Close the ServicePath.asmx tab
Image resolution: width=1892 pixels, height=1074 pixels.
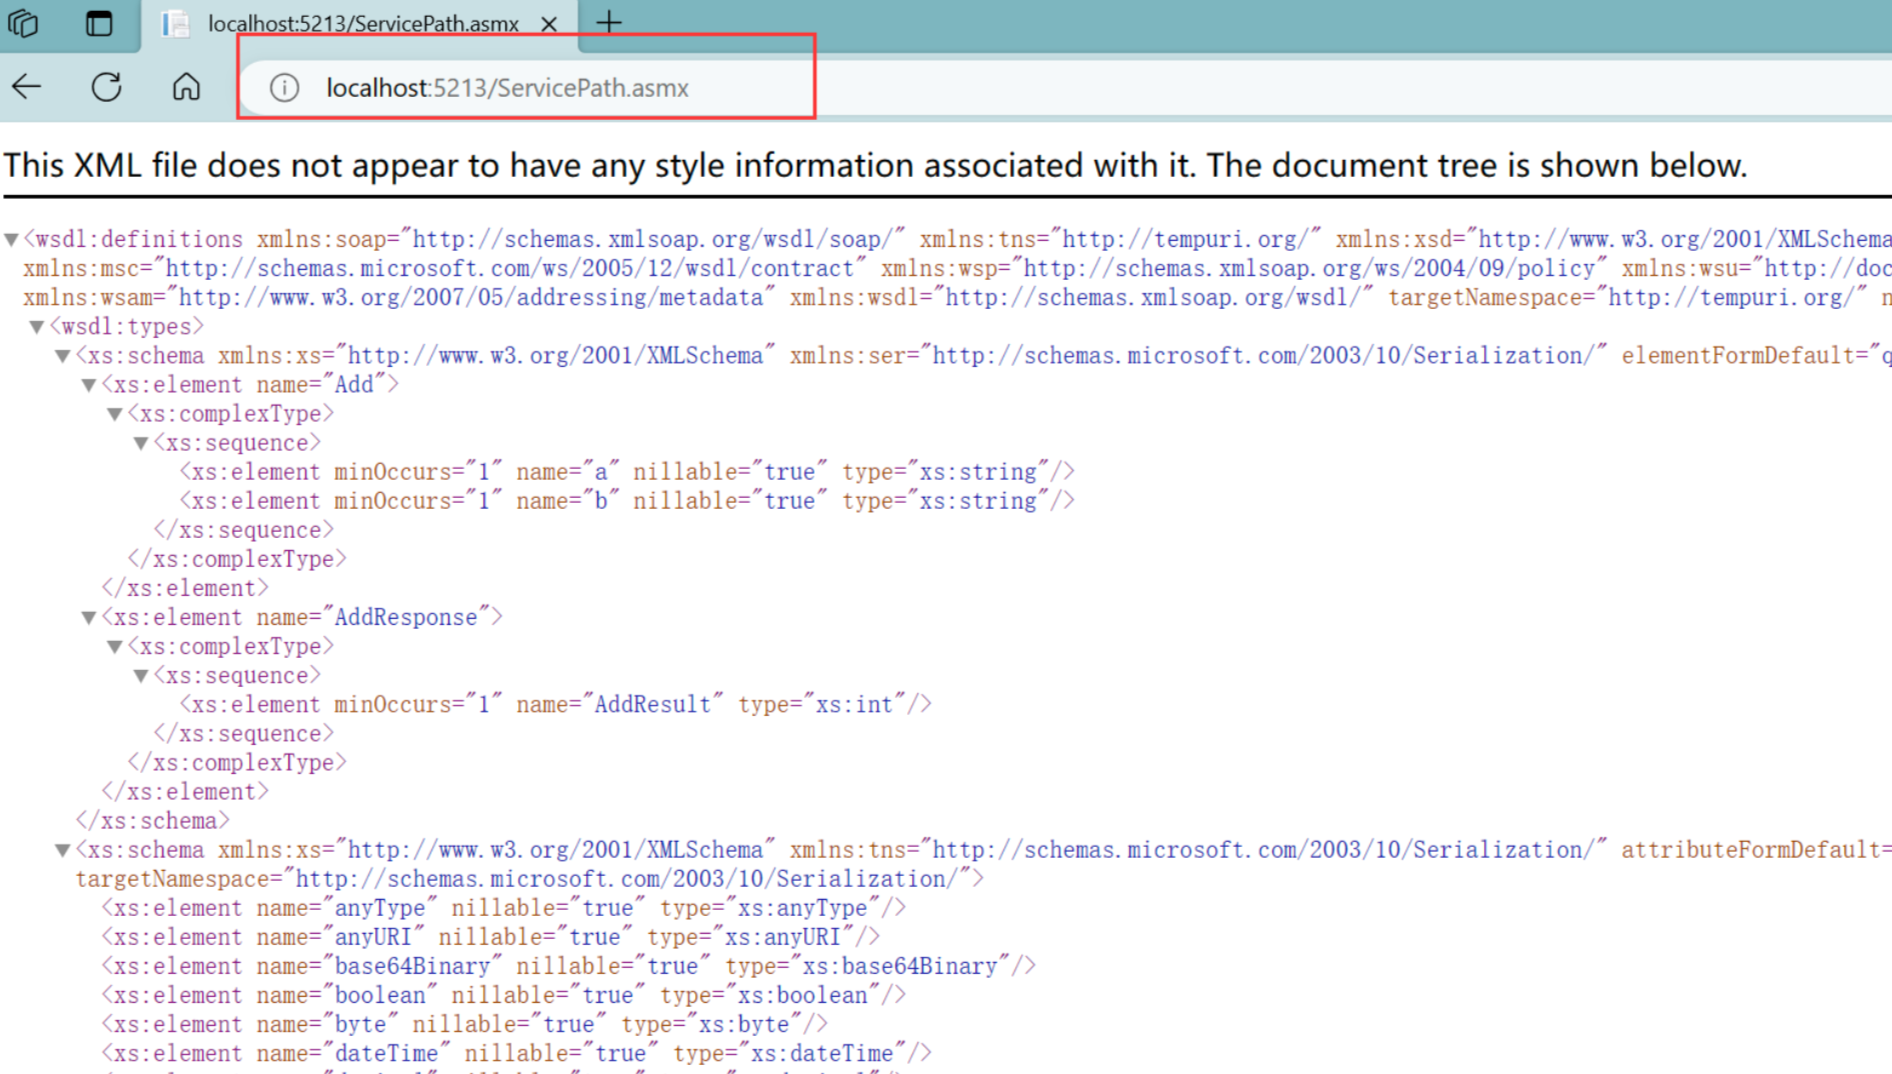[x=549, y=22]
